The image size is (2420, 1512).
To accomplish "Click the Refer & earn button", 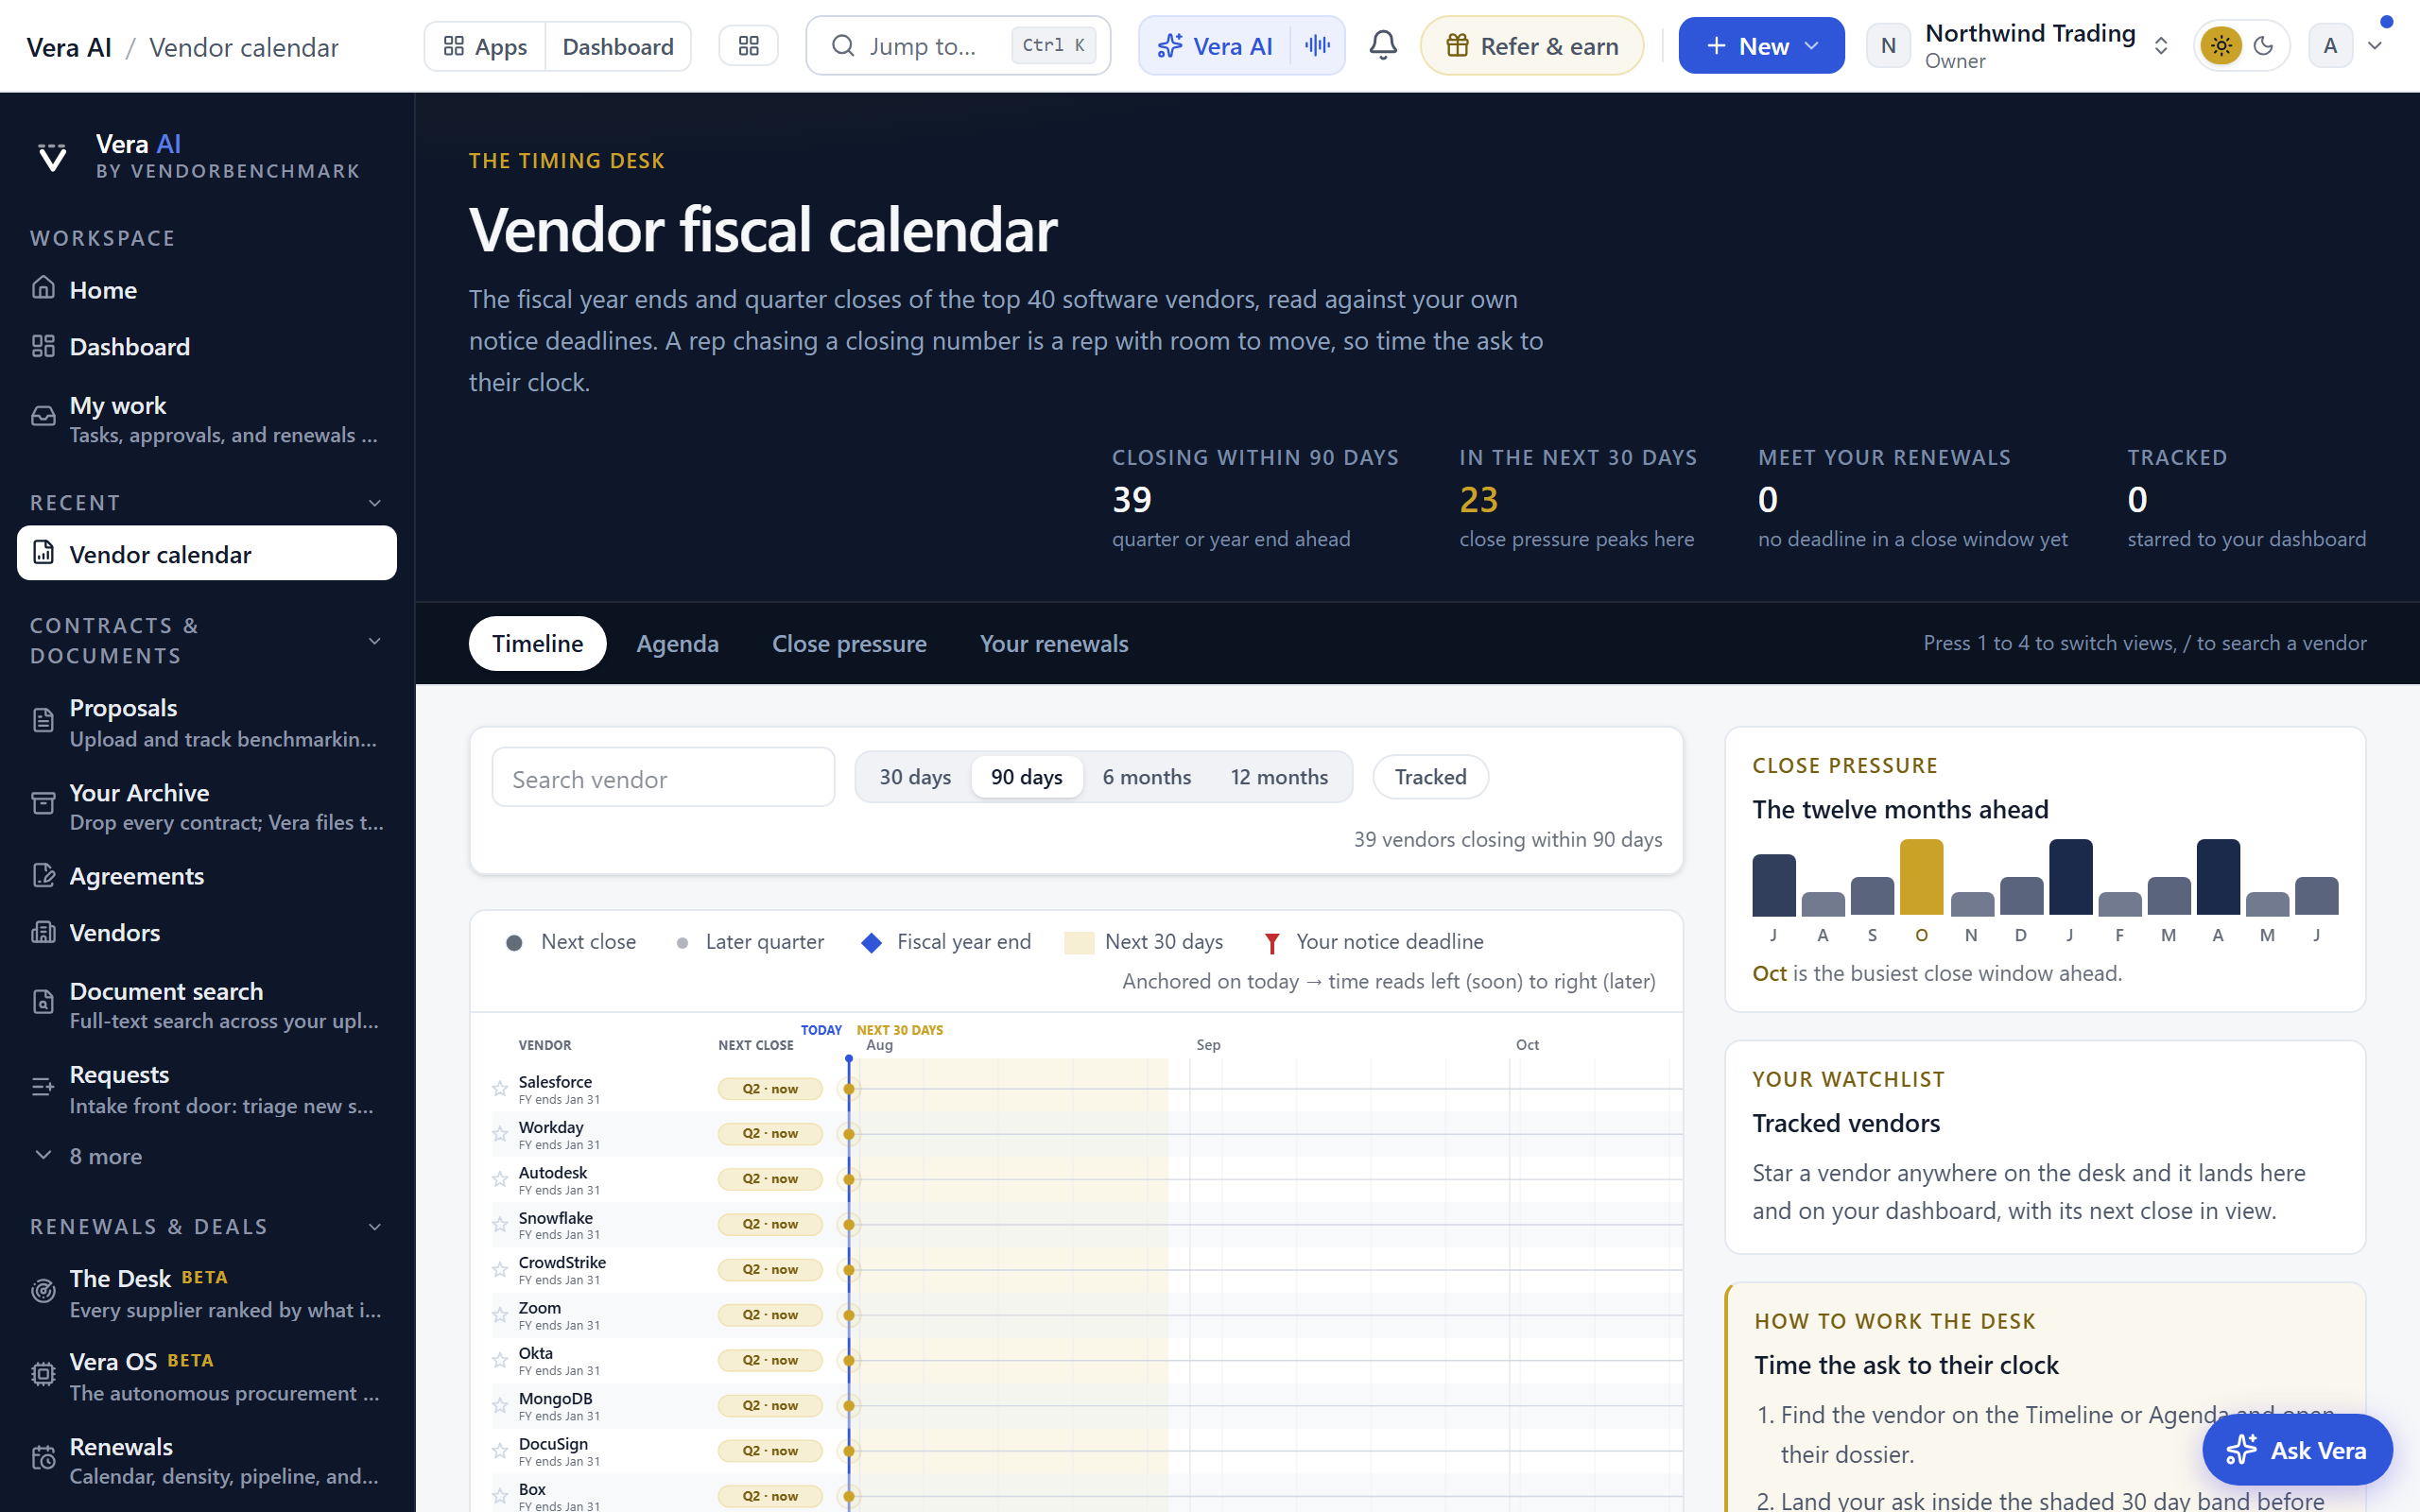I will point(1531,46).
